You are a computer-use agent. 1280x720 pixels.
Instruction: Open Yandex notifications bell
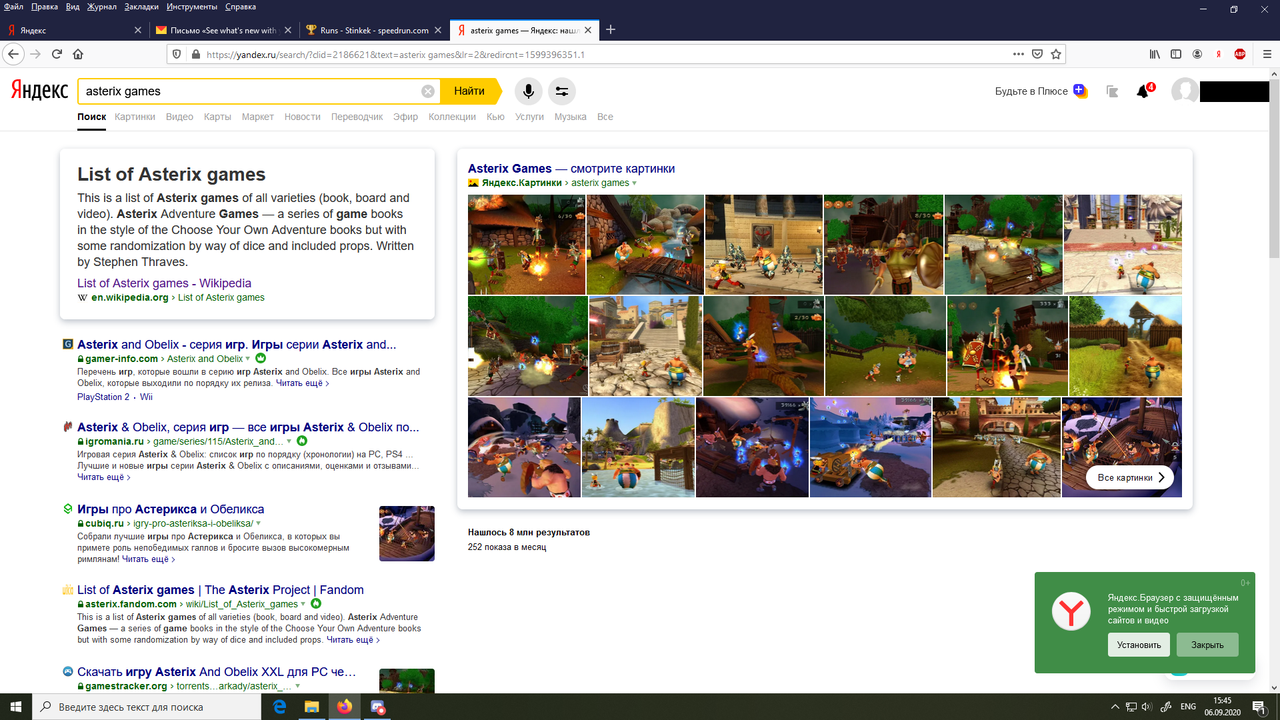pyautogui.click(x=1143, y=91)
